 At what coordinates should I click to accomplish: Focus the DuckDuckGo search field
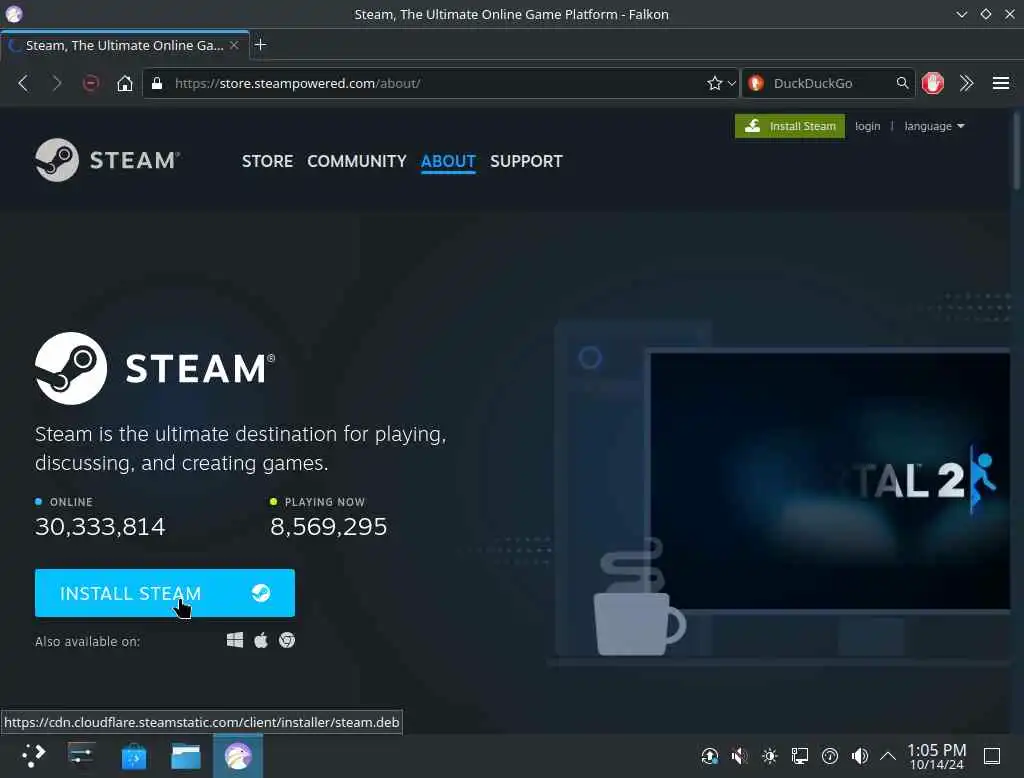point(829,83)
